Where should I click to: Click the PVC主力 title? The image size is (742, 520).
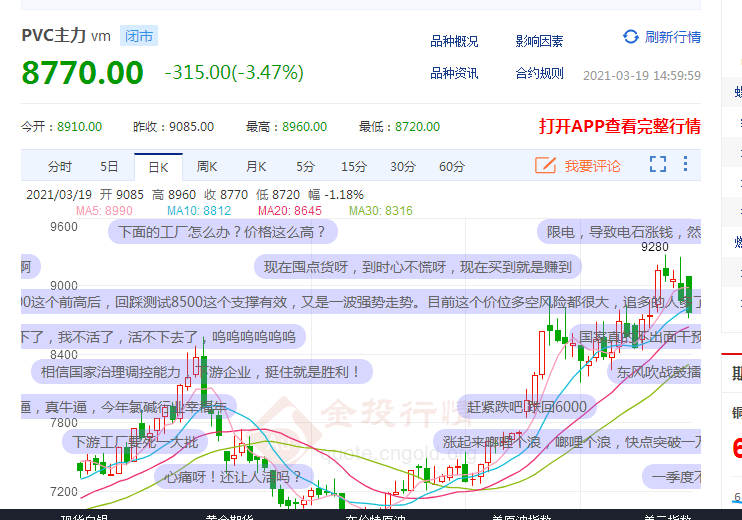(x=53, y=35)
